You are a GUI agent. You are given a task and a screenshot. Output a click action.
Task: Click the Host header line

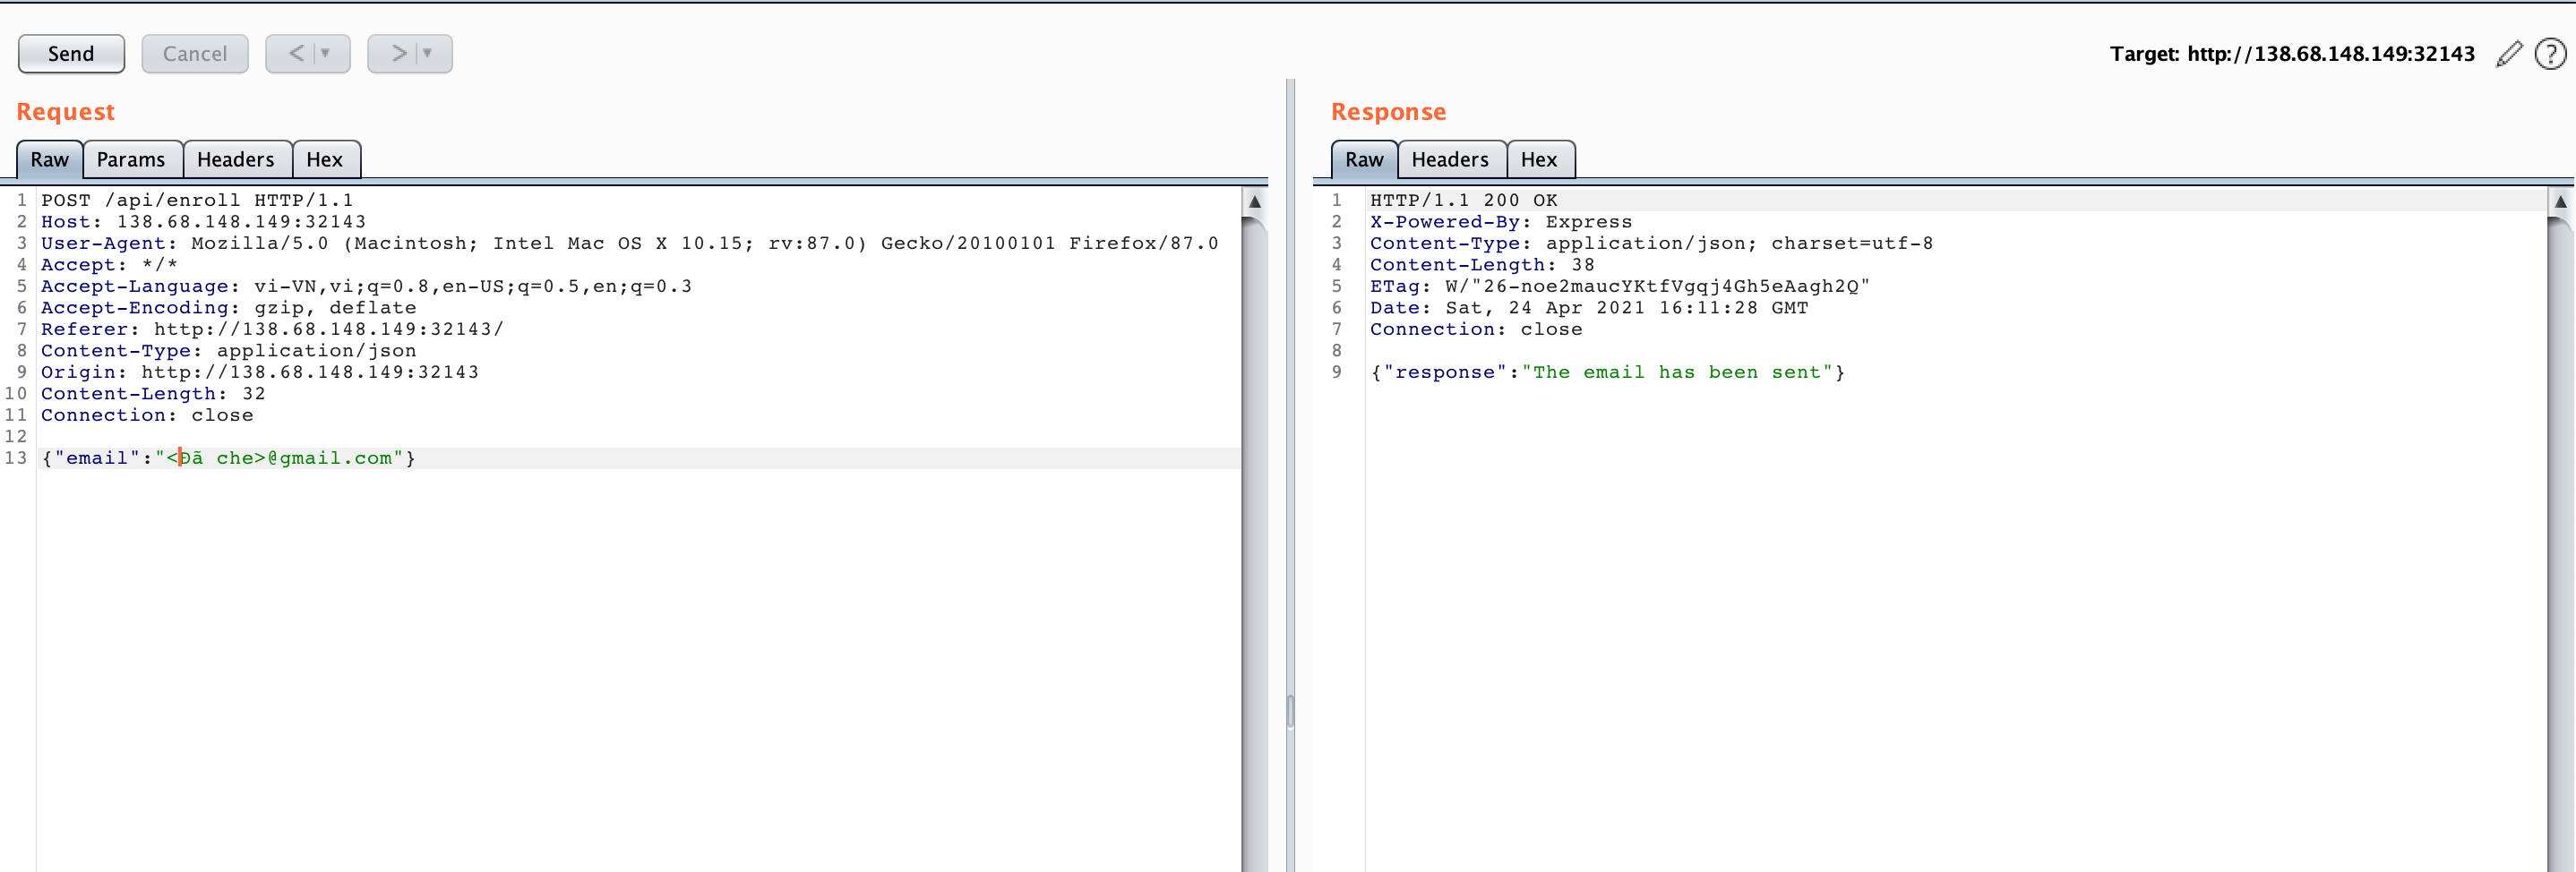203,222
